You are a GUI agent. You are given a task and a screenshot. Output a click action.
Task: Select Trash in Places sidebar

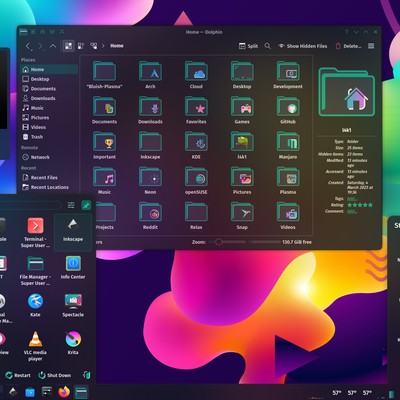tap(49, 137)
